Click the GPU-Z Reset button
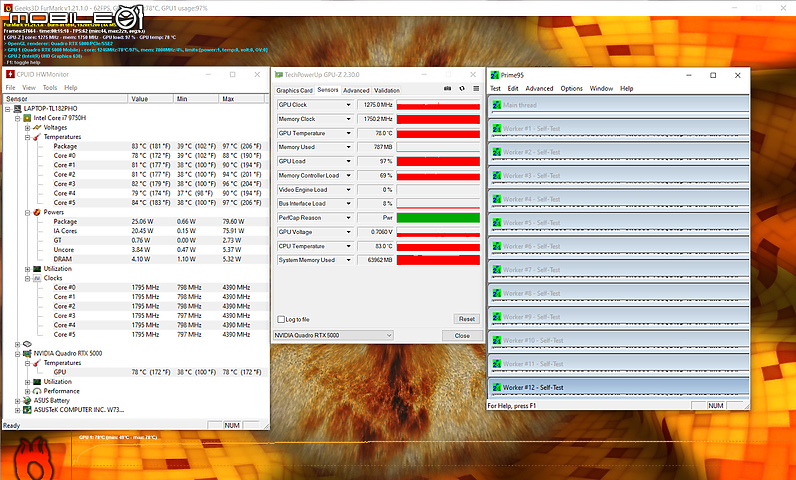 467,319
